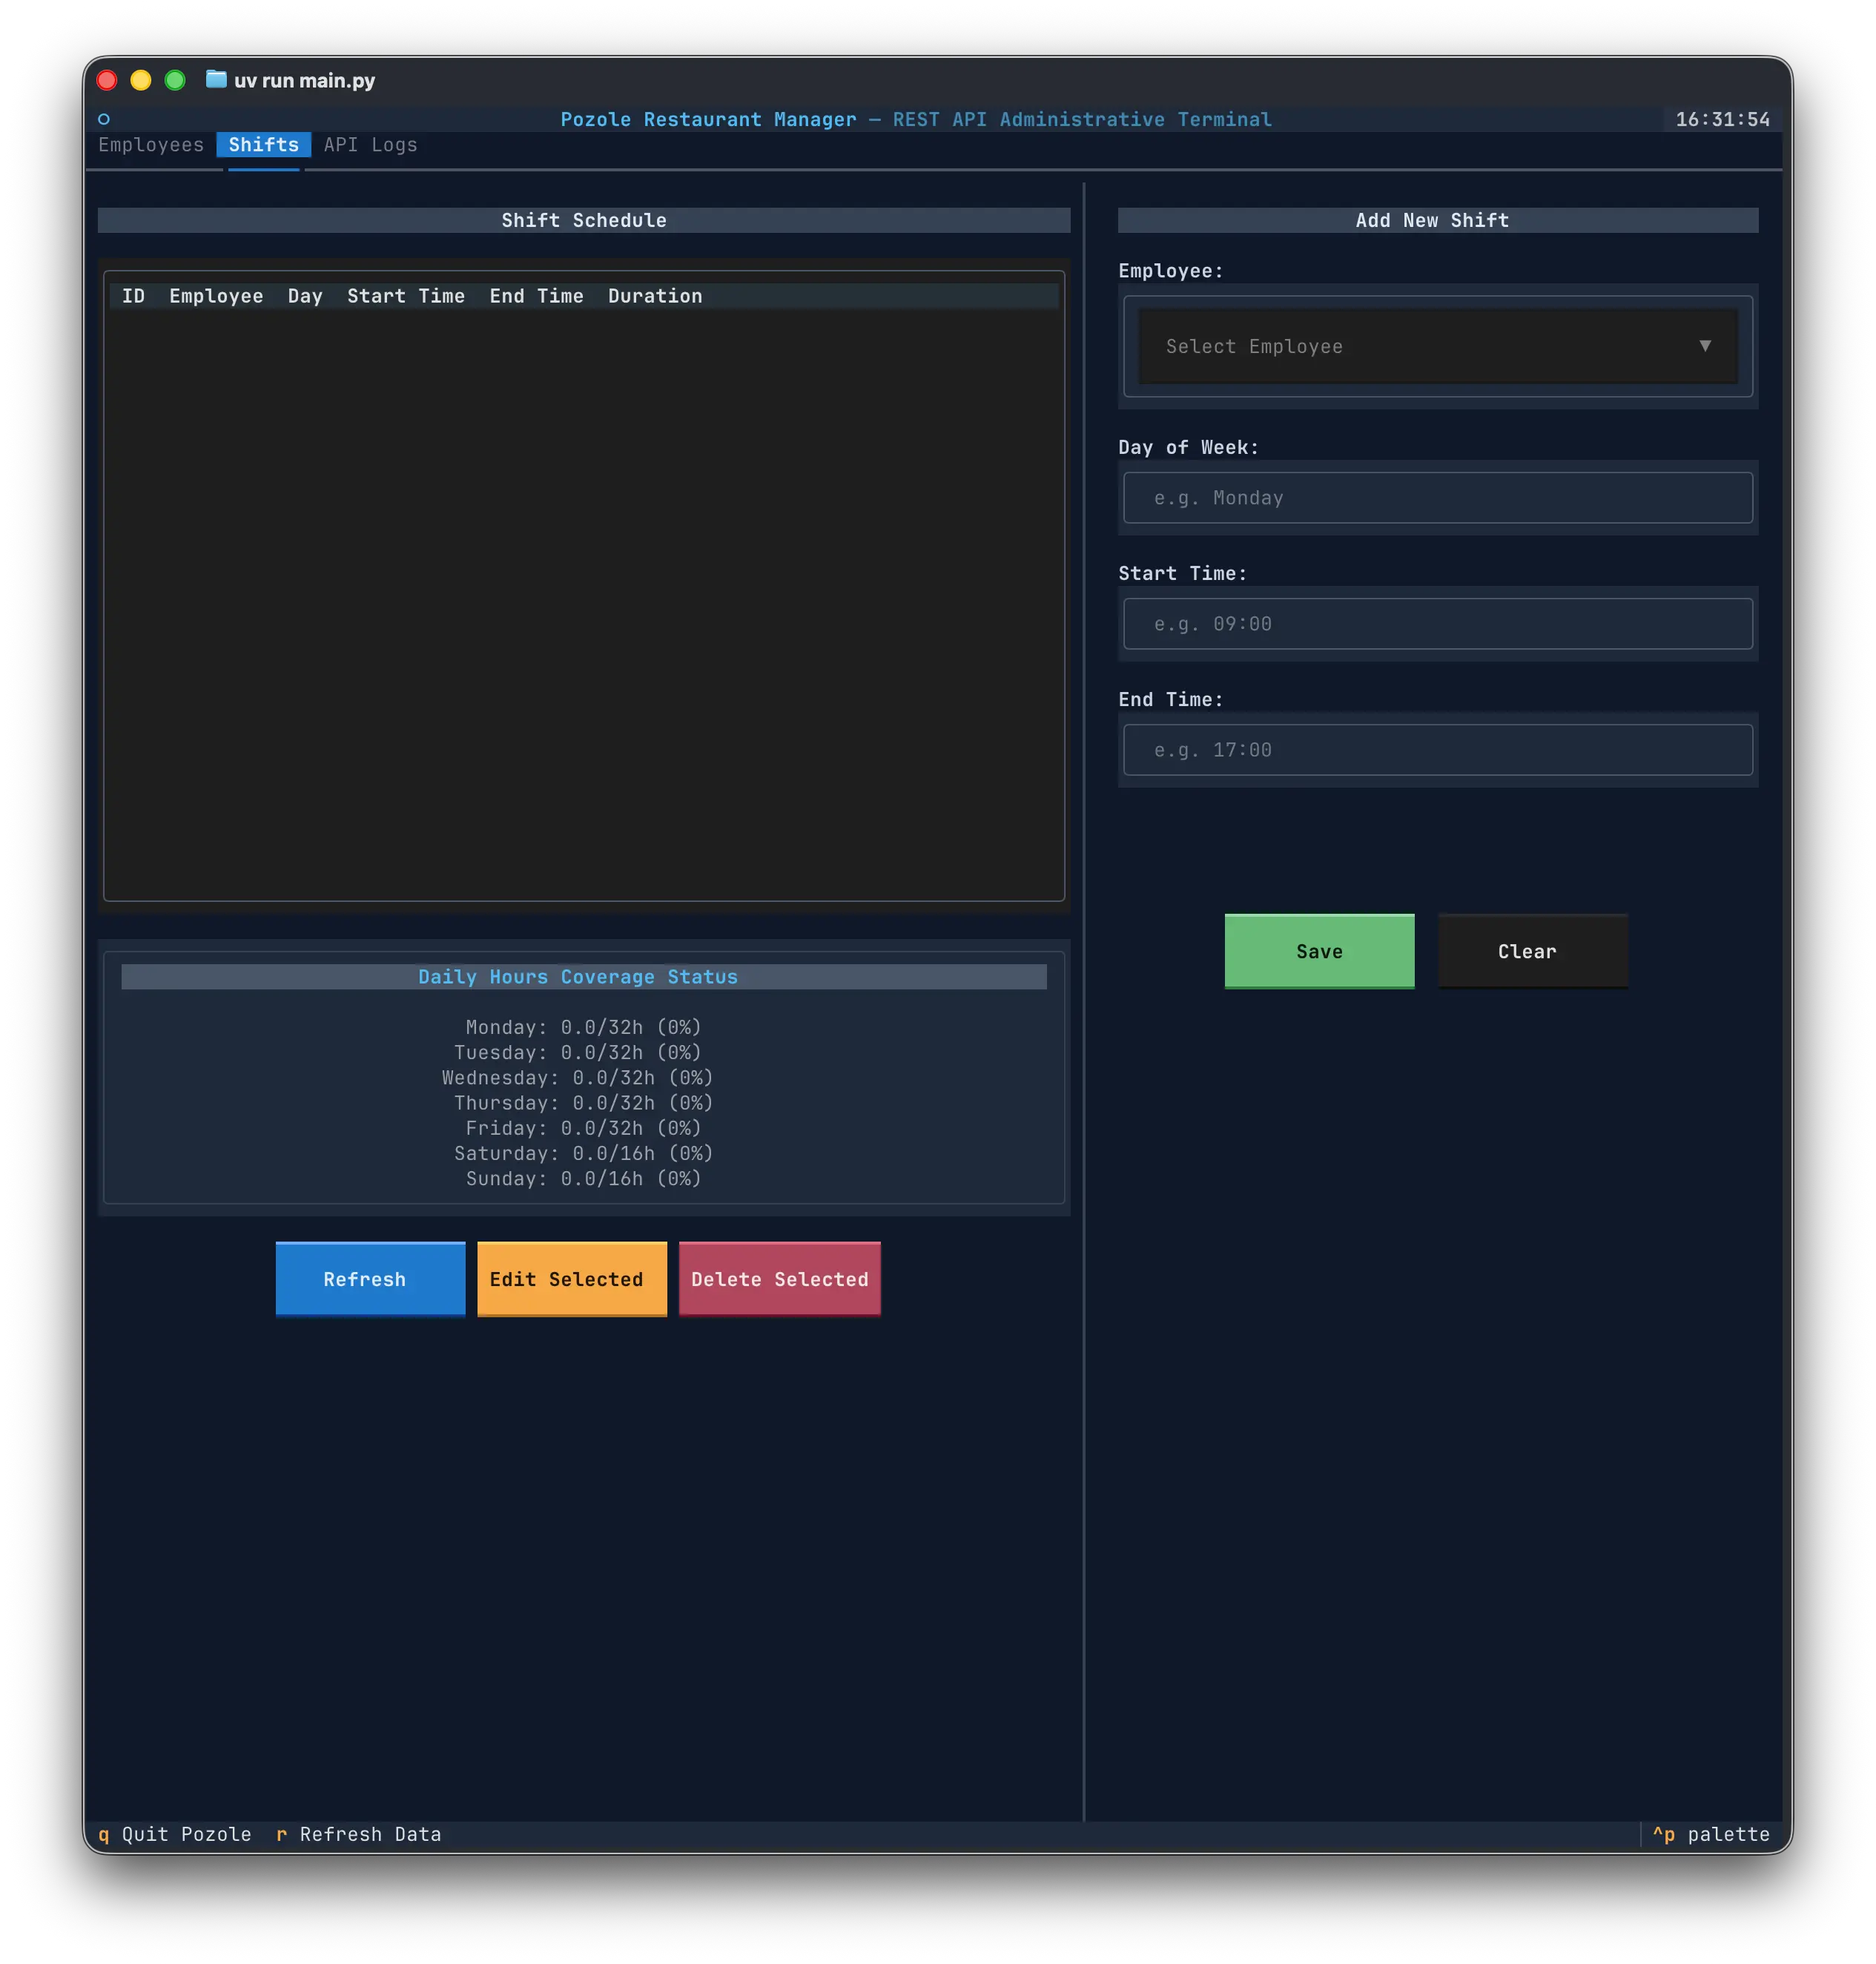The width and height of the screenshot is (1876, 1964).
Task: Click the Edit Selected button
Action: [x=572, y=1279]
